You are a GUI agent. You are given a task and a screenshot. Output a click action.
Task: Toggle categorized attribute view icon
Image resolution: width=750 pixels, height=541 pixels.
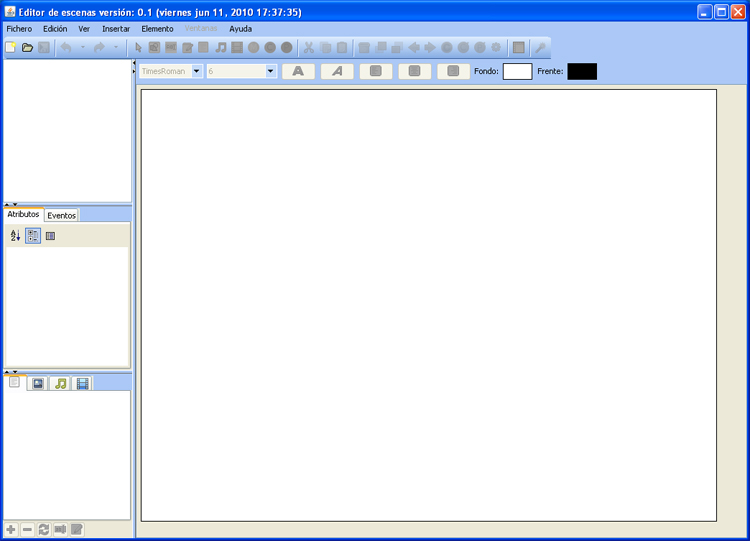pos(33,235)
